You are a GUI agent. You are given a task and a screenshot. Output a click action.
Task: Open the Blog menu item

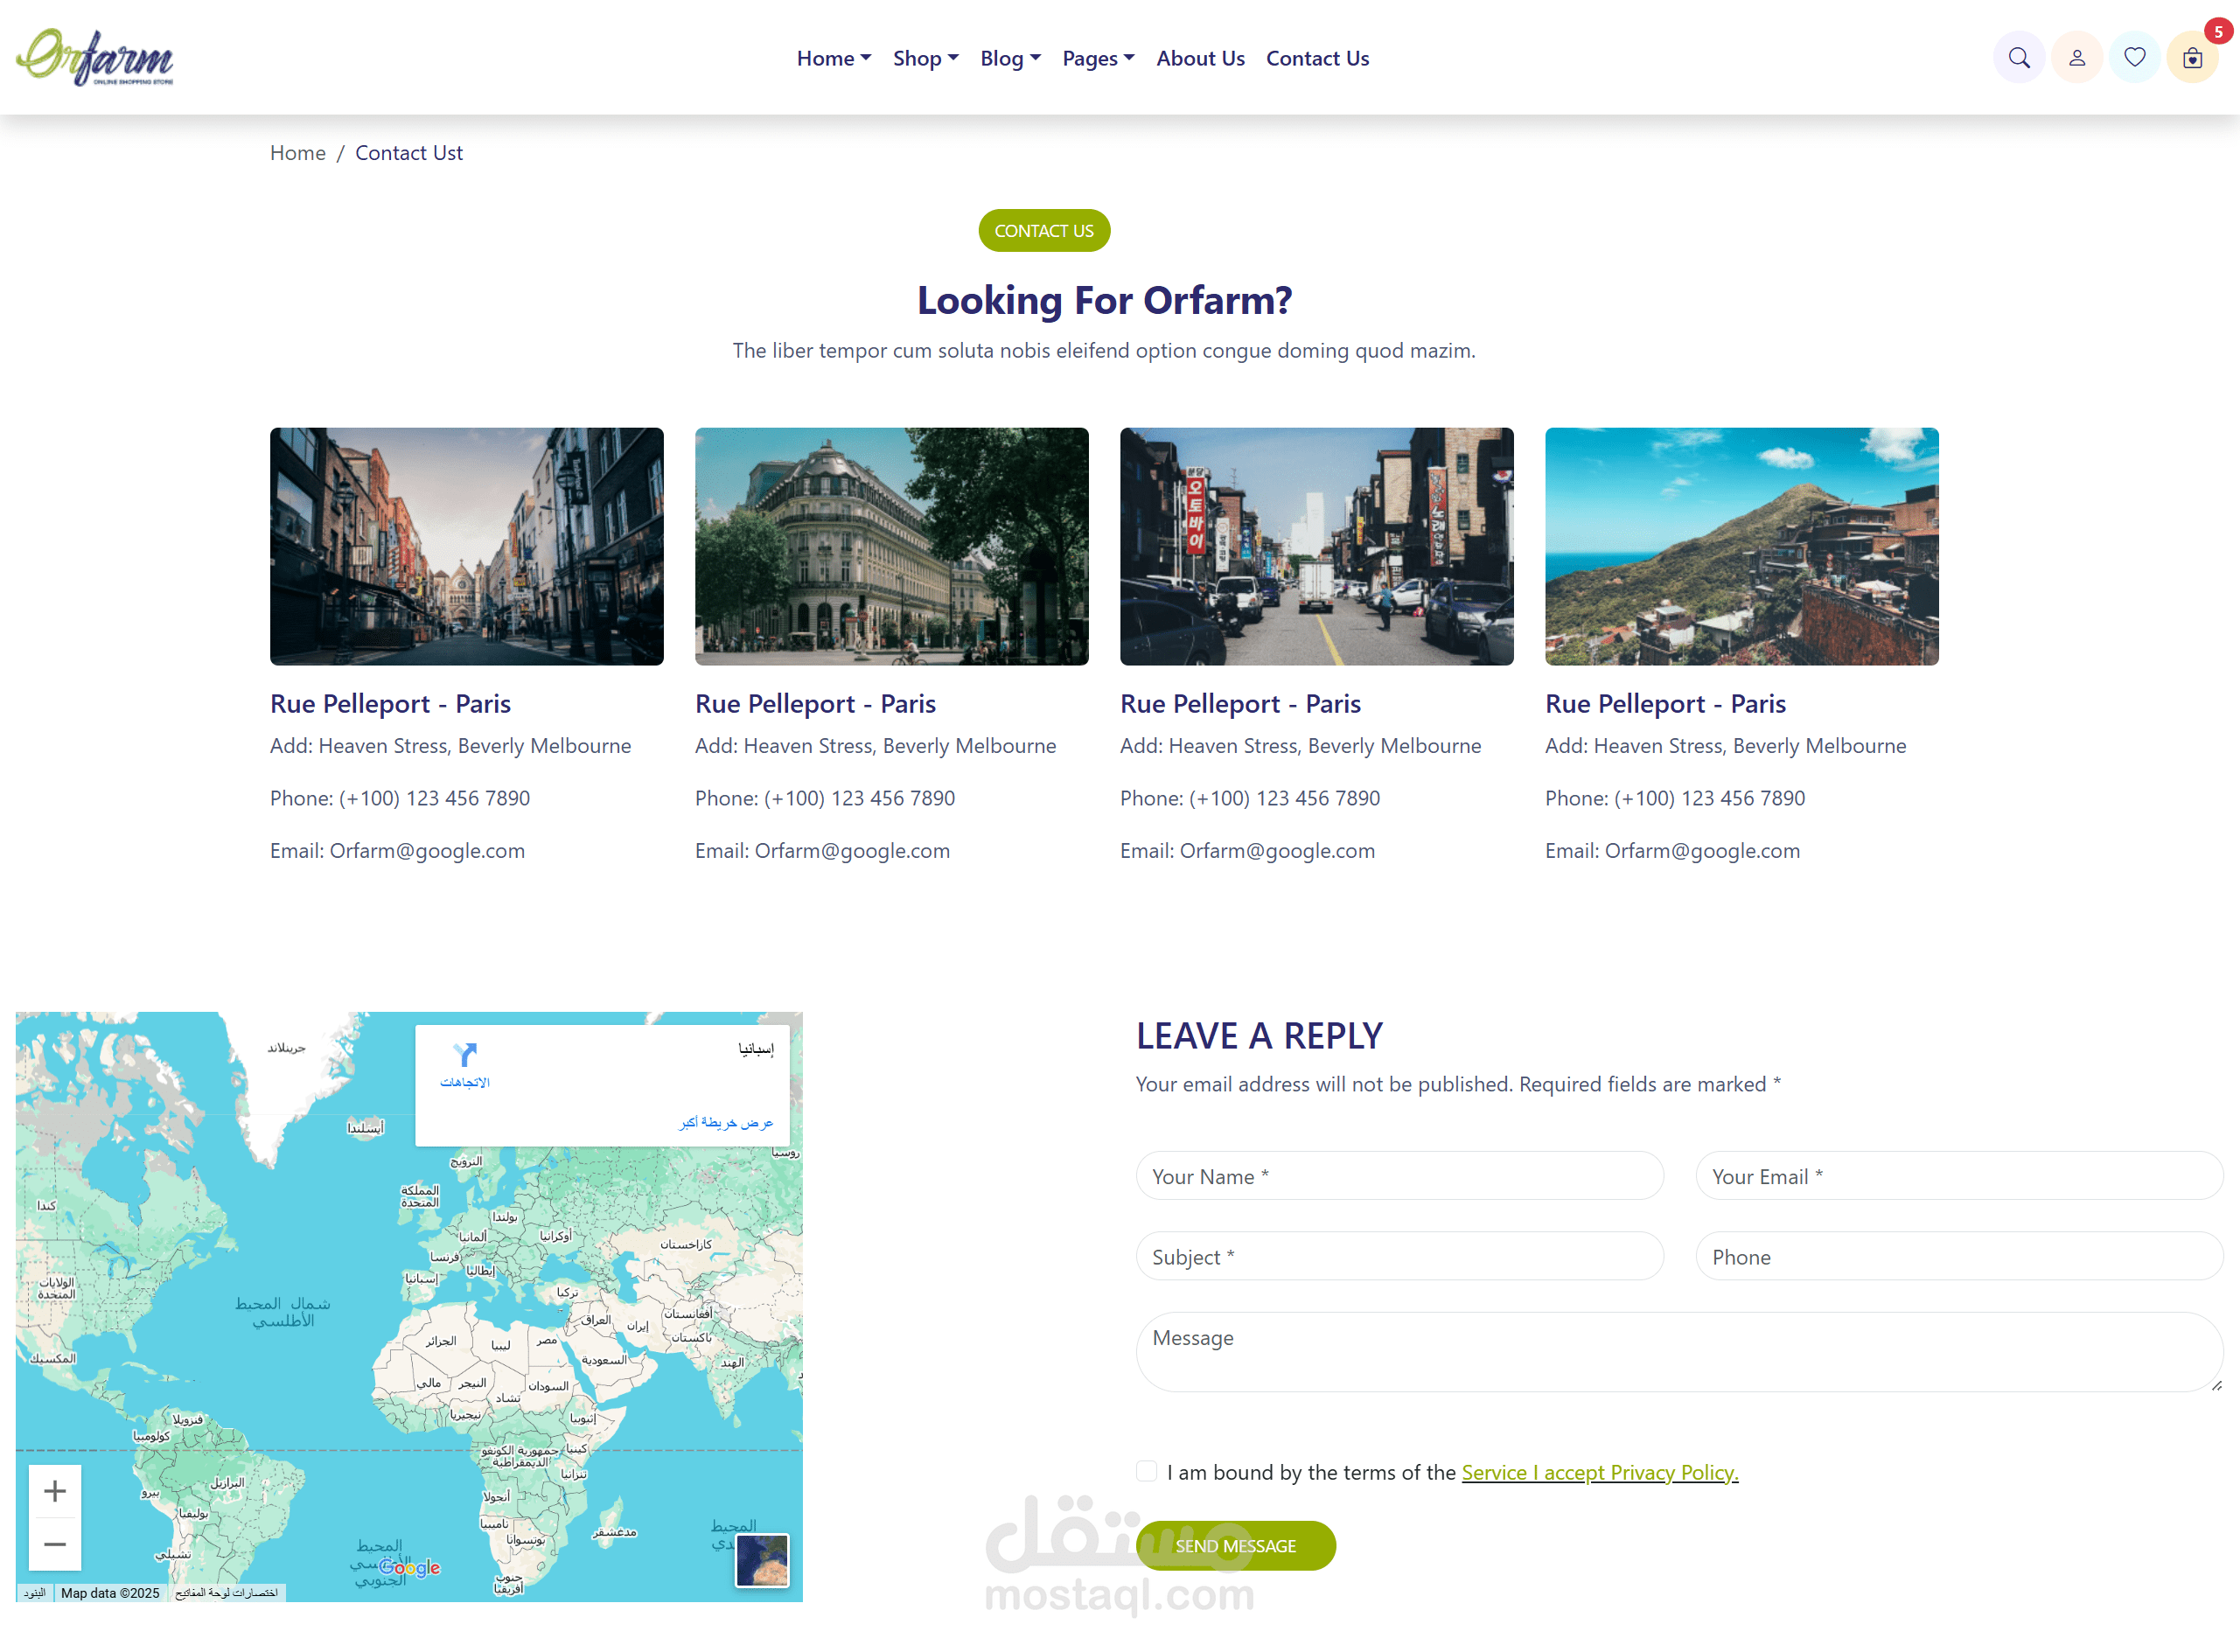click(1010, 58)
